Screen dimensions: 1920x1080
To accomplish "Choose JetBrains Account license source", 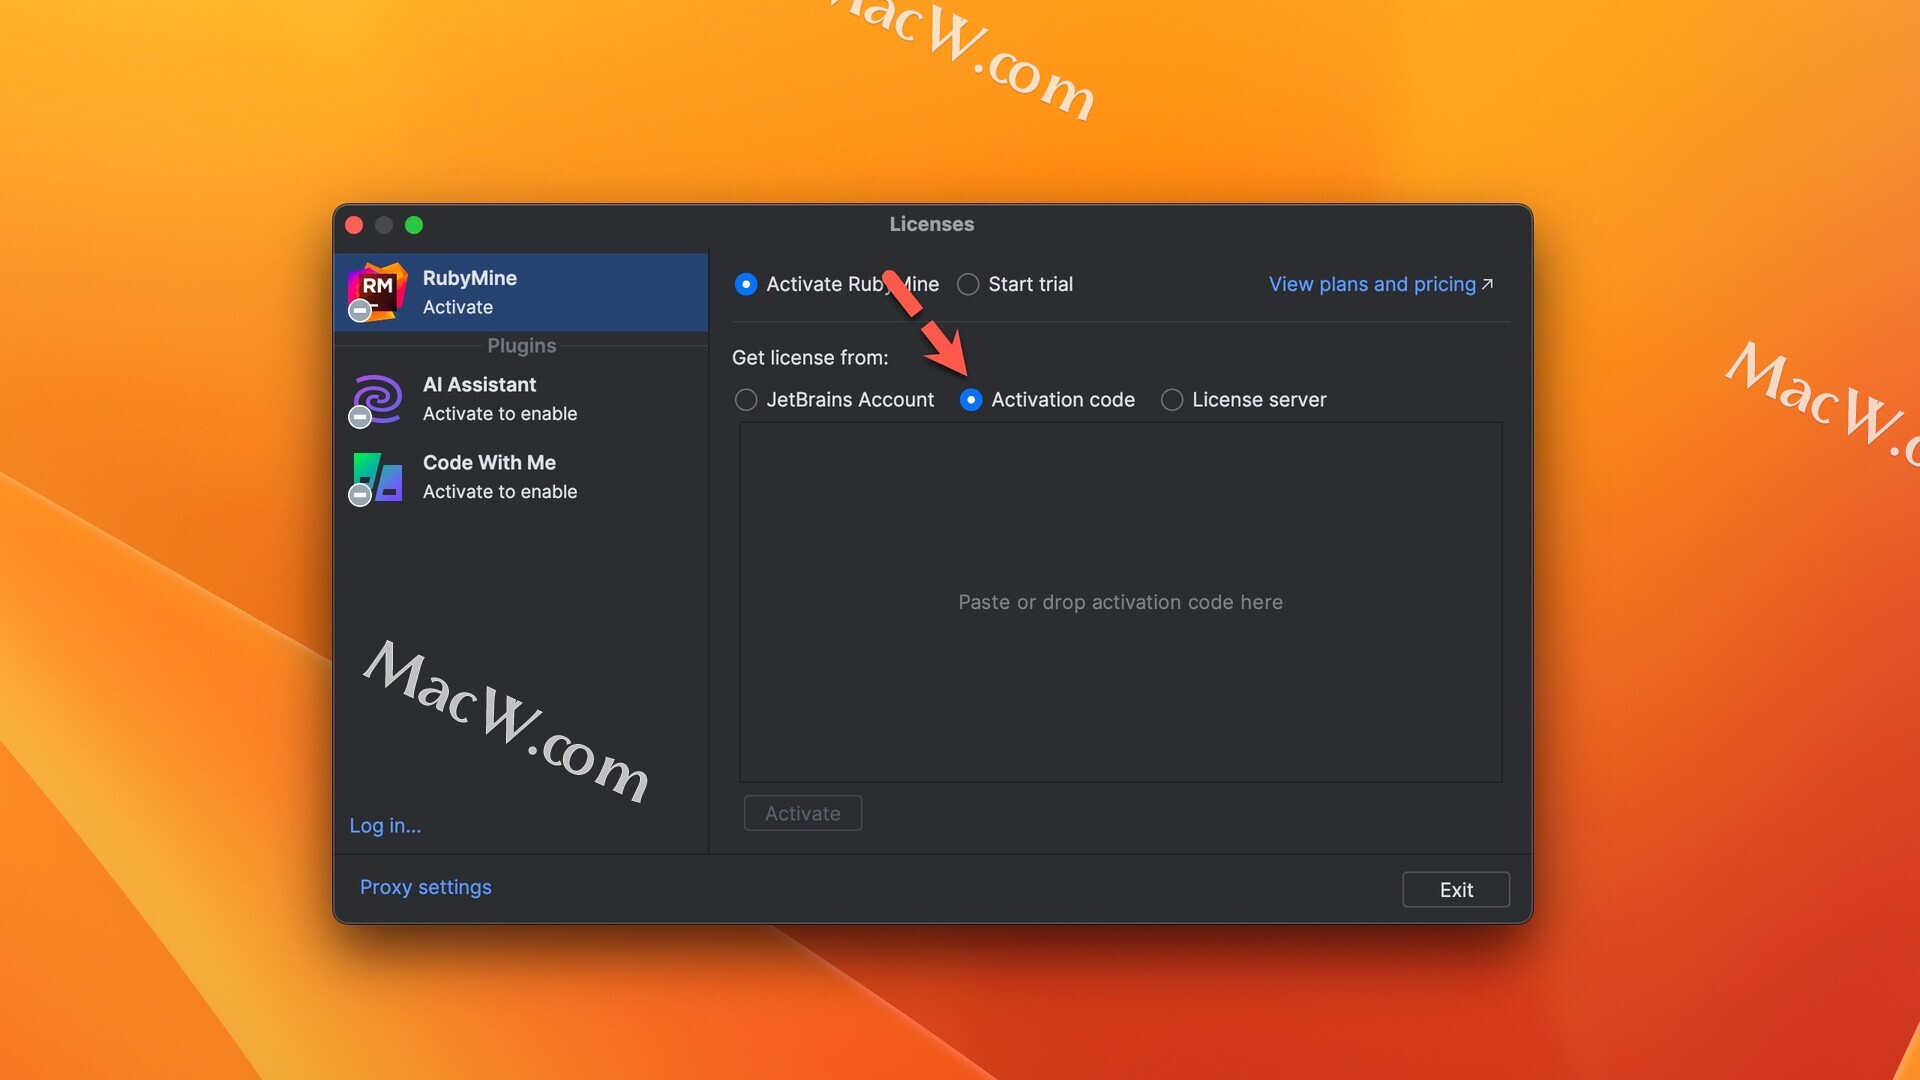I will coord(746,400).
